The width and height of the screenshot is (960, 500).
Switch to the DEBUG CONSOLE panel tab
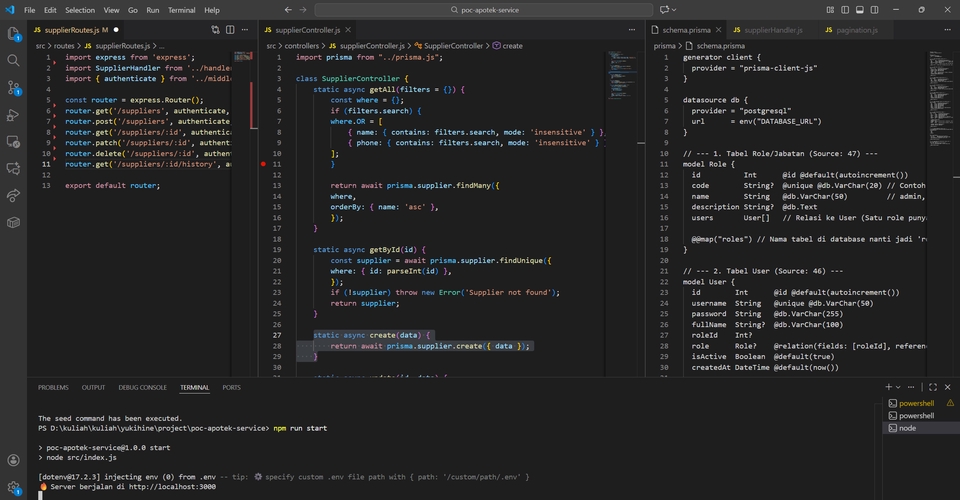143,387
